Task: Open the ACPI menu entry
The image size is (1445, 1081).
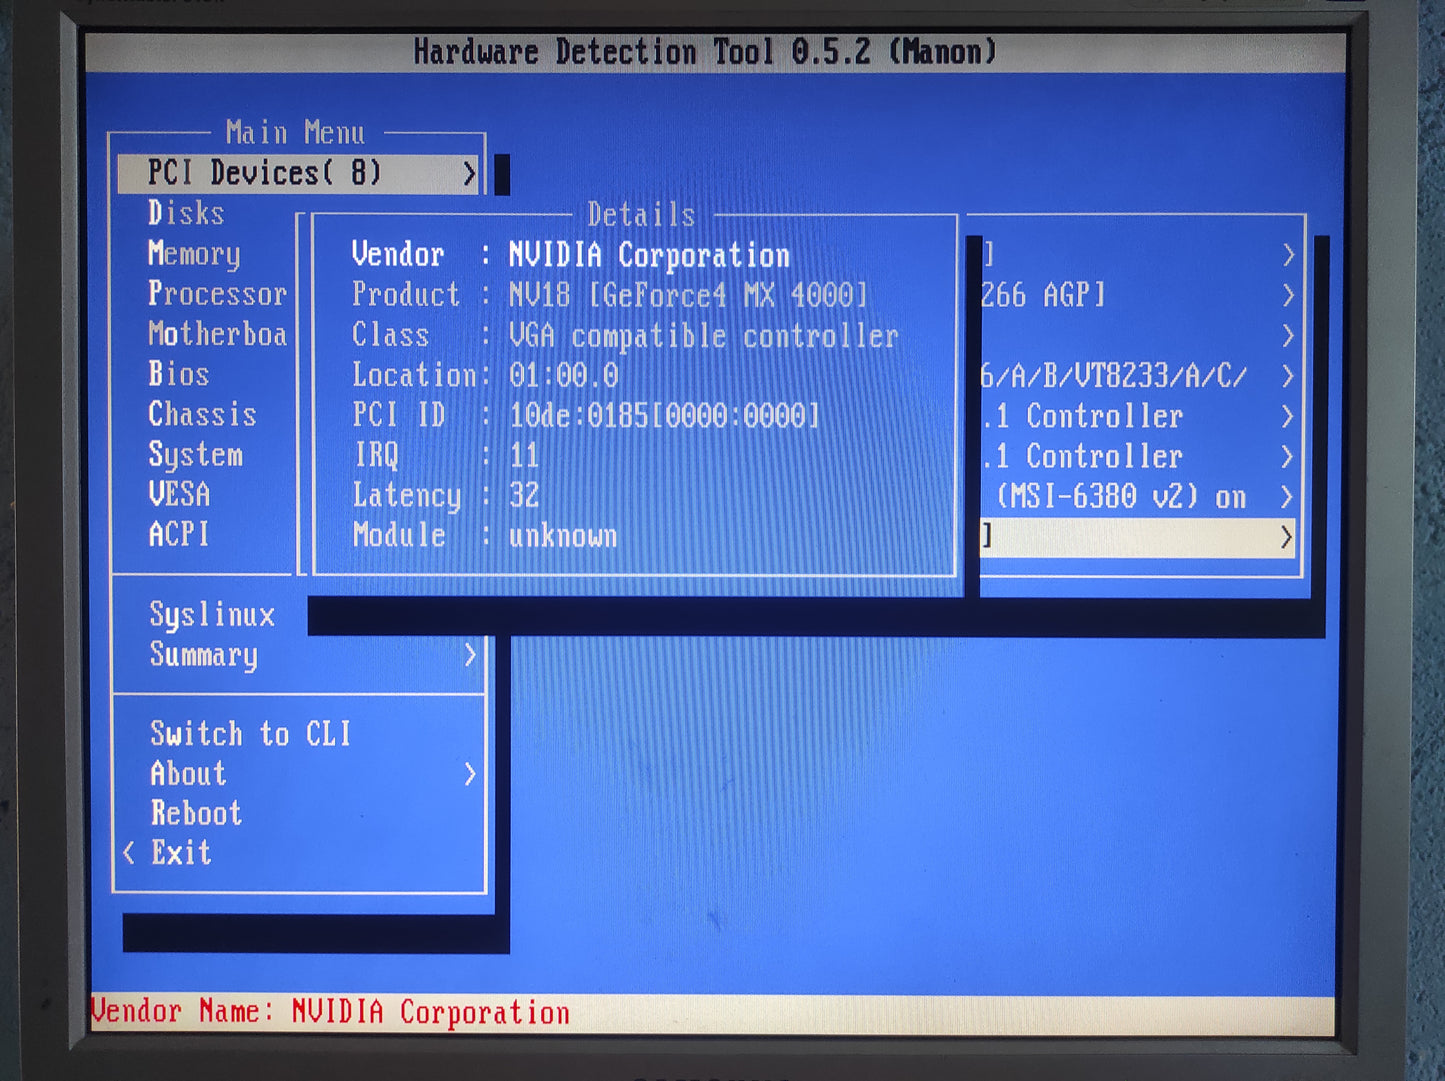Action: [x=179, y=535]
